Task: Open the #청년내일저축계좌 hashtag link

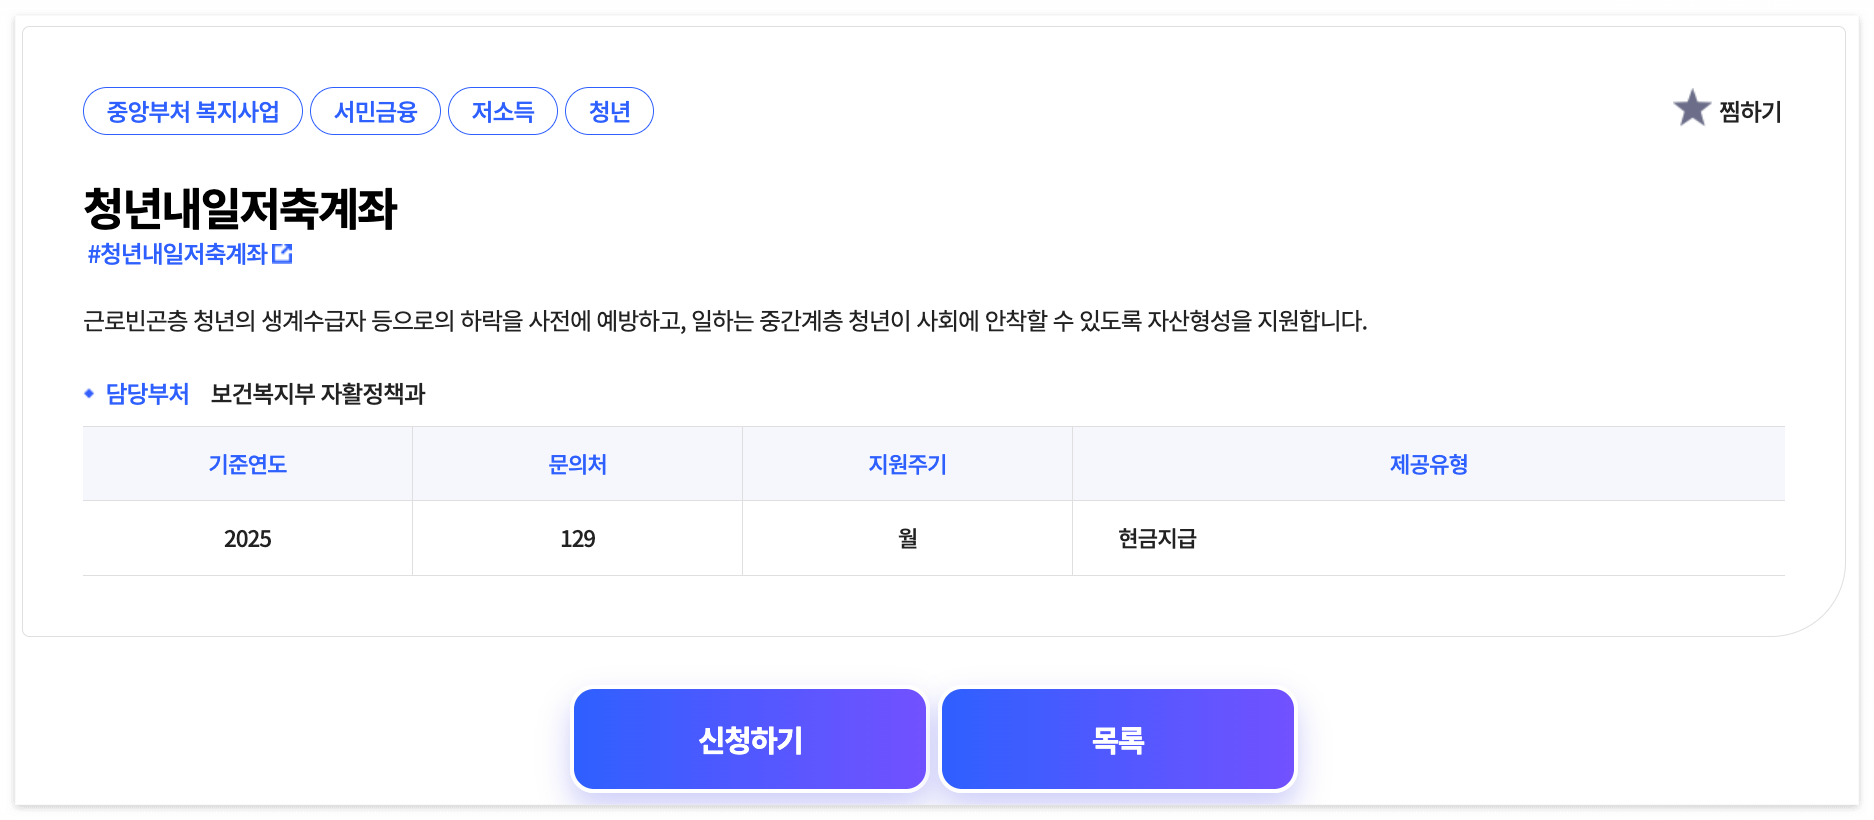Action: pos(180,253)
